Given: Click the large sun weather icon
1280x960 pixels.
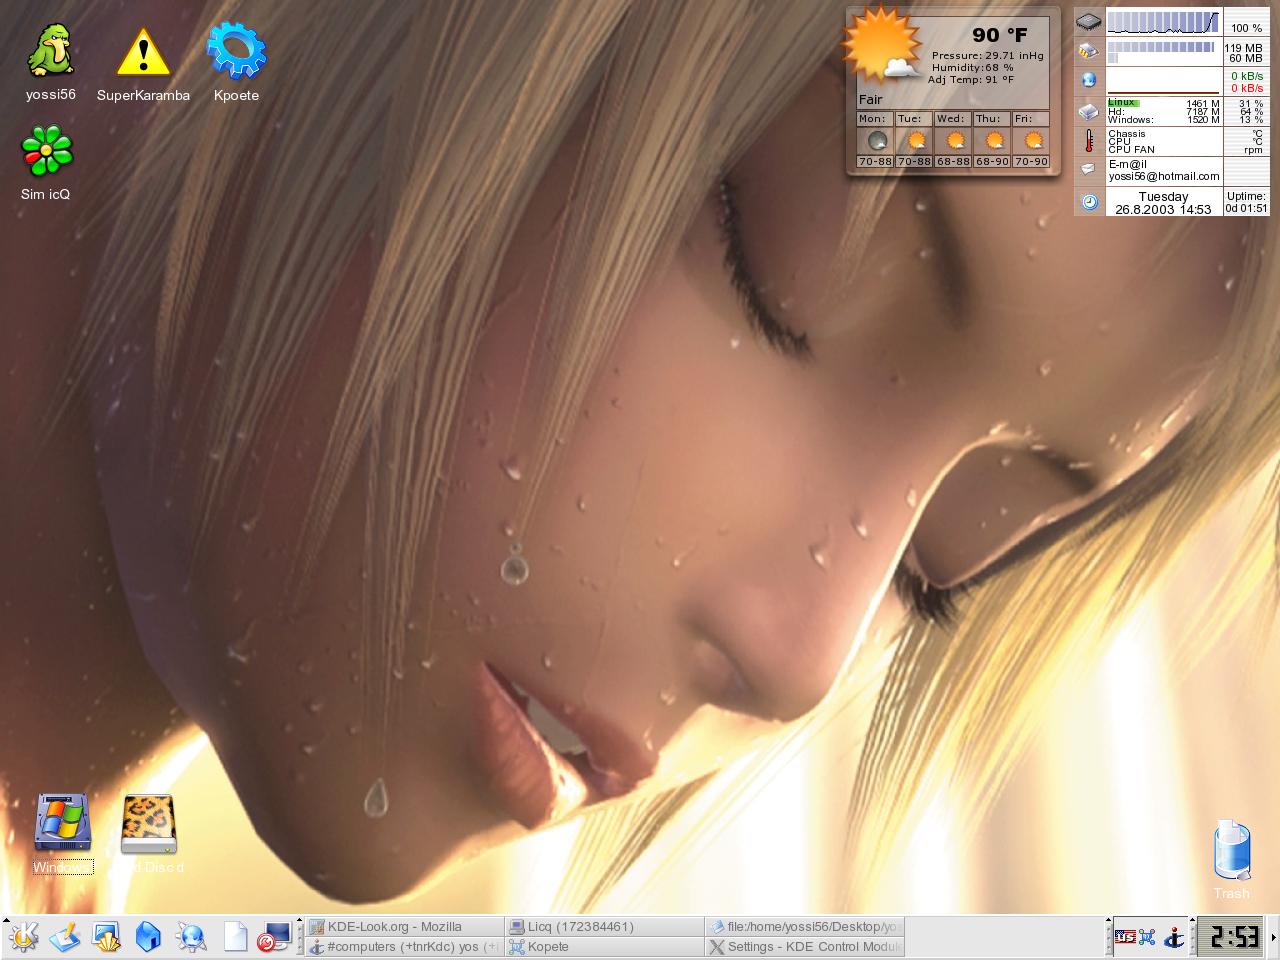Looking at the screenshot, I should 880,44.
